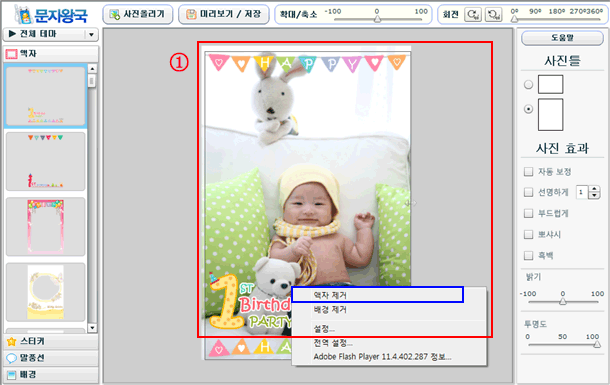Open the 말풍선 speech bubble section
This screenshot has height=385, width=610.
(x=51, y=358)
